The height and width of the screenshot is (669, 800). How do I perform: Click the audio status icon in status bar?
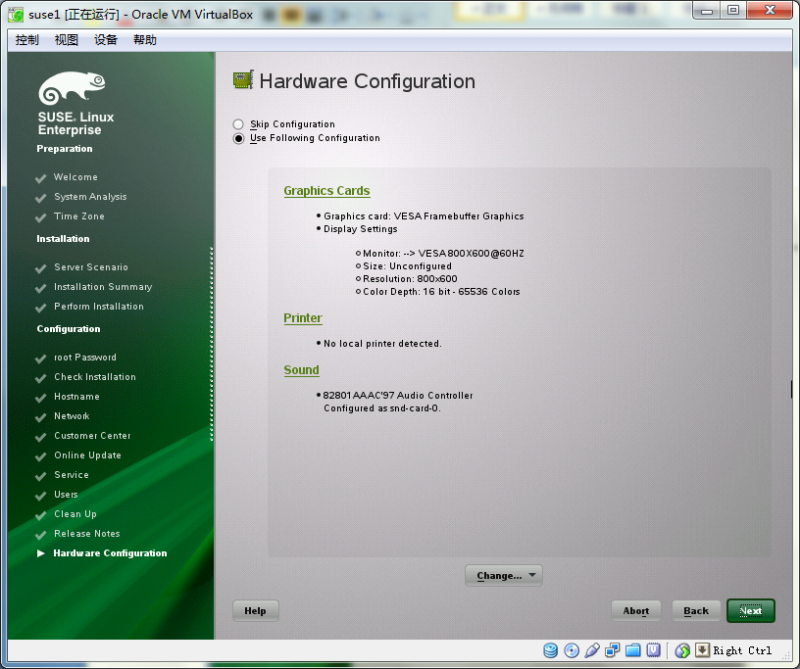pyautogui.click(x=592, y=650)
